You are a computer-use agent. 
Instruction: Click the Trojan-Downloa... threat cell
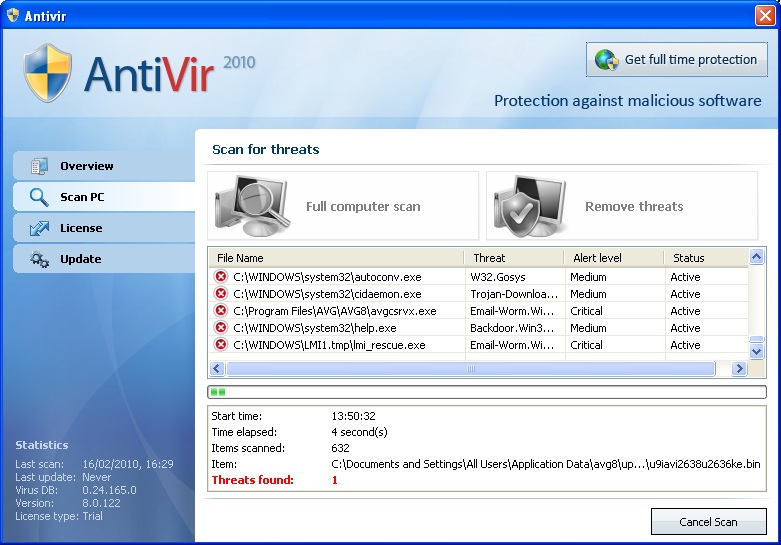pos(514,294)
